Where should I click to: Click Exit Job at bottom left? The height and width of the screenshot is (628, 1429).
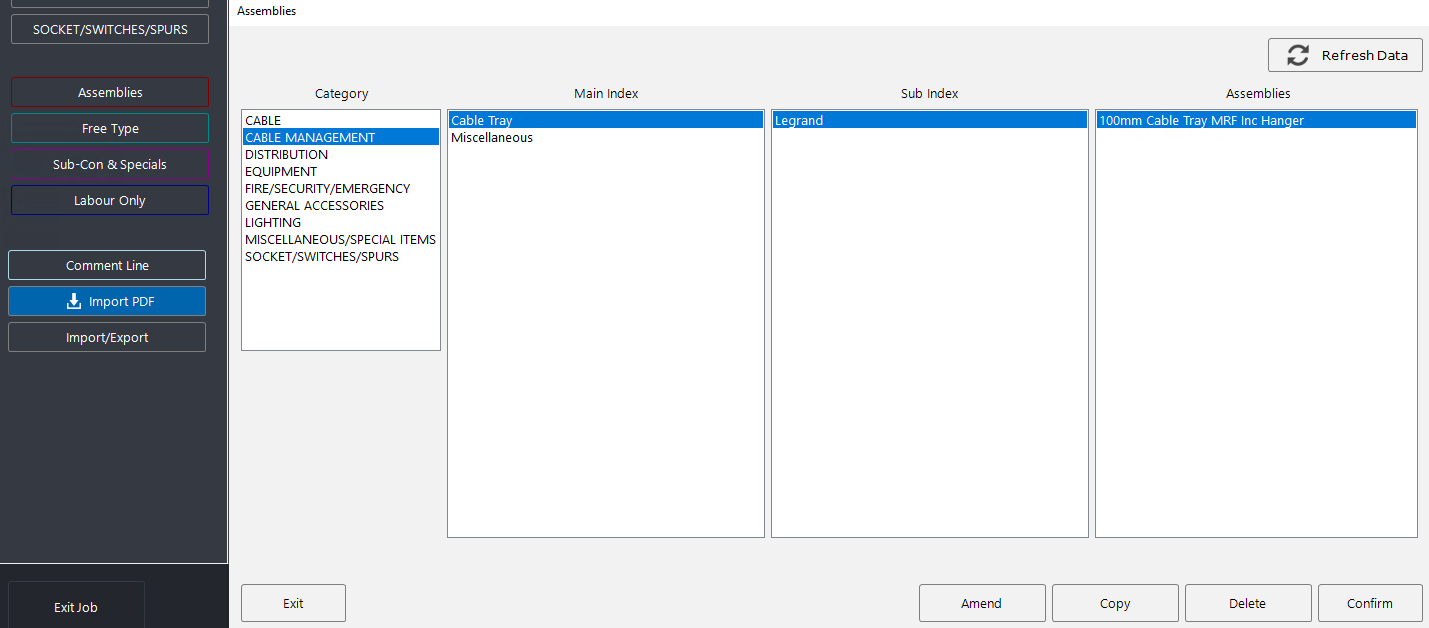coord(75,607)
